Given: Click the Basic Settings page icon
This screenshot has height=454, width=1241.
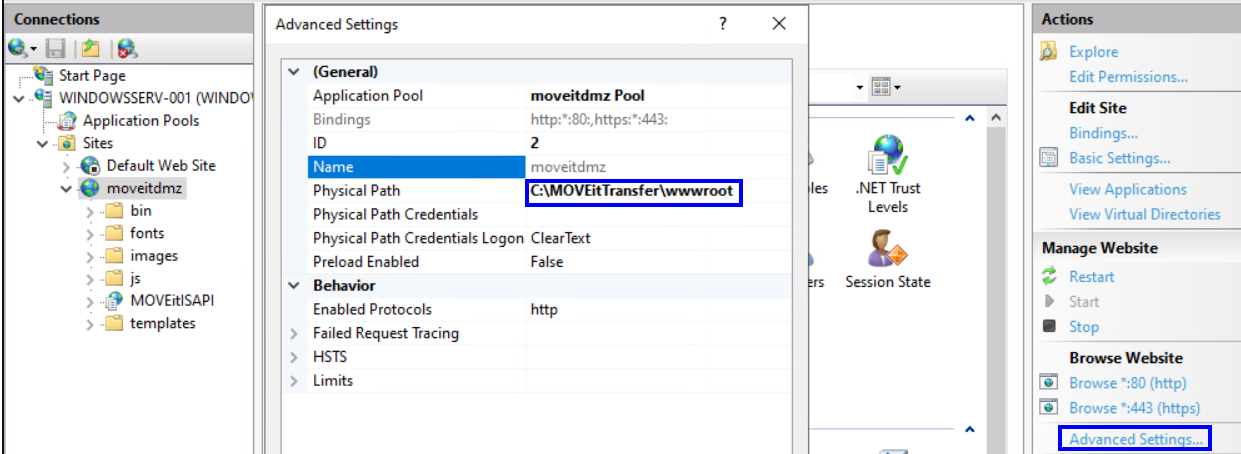Looking at the screenshot, I should pos(1049,158).
